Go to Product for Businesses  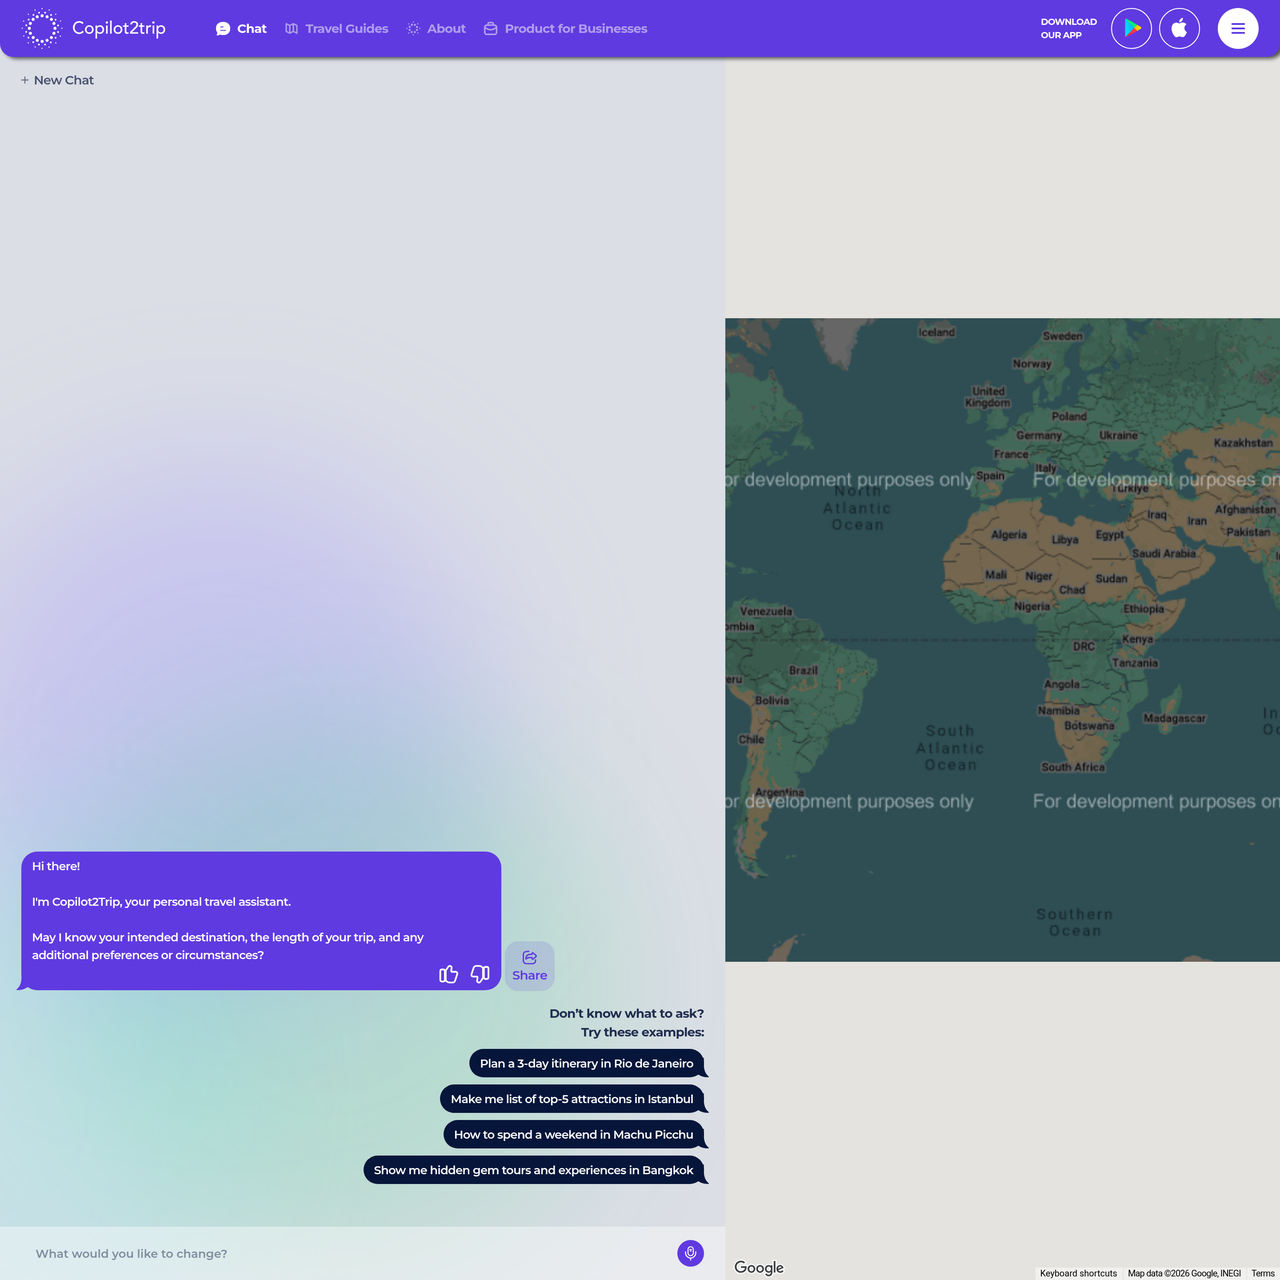point(566,29)
